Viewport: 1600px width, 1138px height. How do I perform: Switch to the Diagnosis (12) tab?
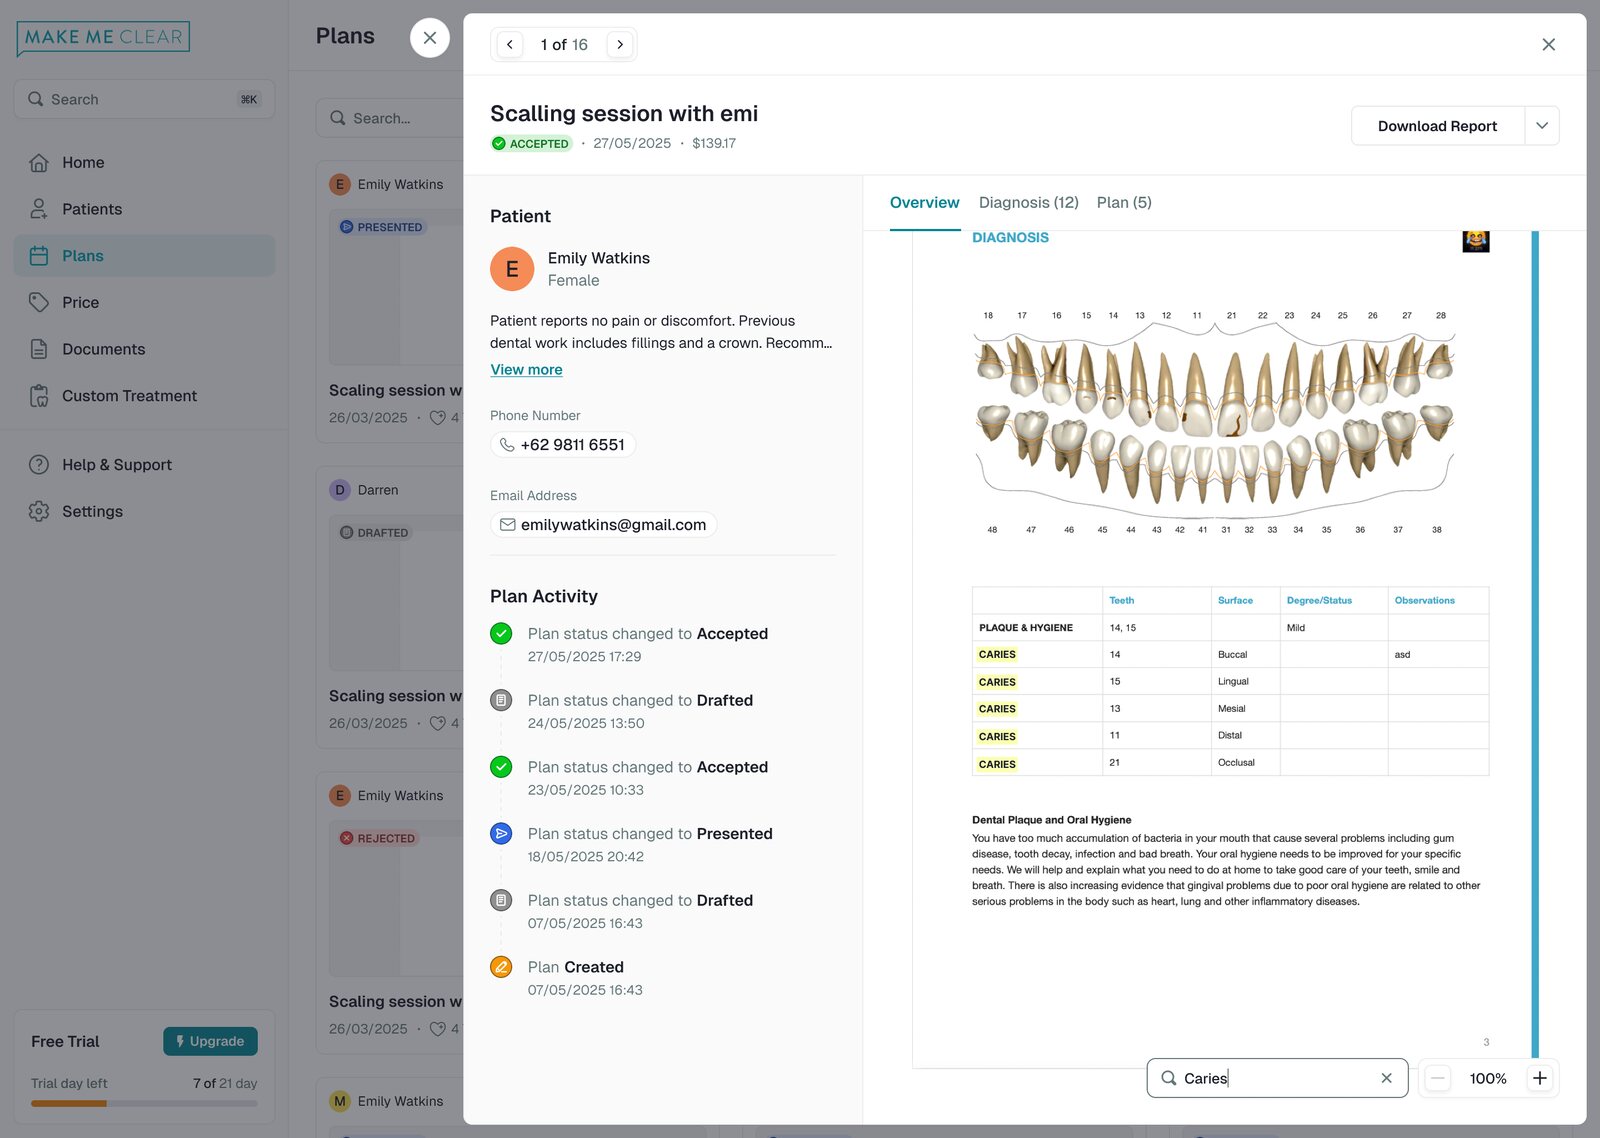[x=1028, y=202]
